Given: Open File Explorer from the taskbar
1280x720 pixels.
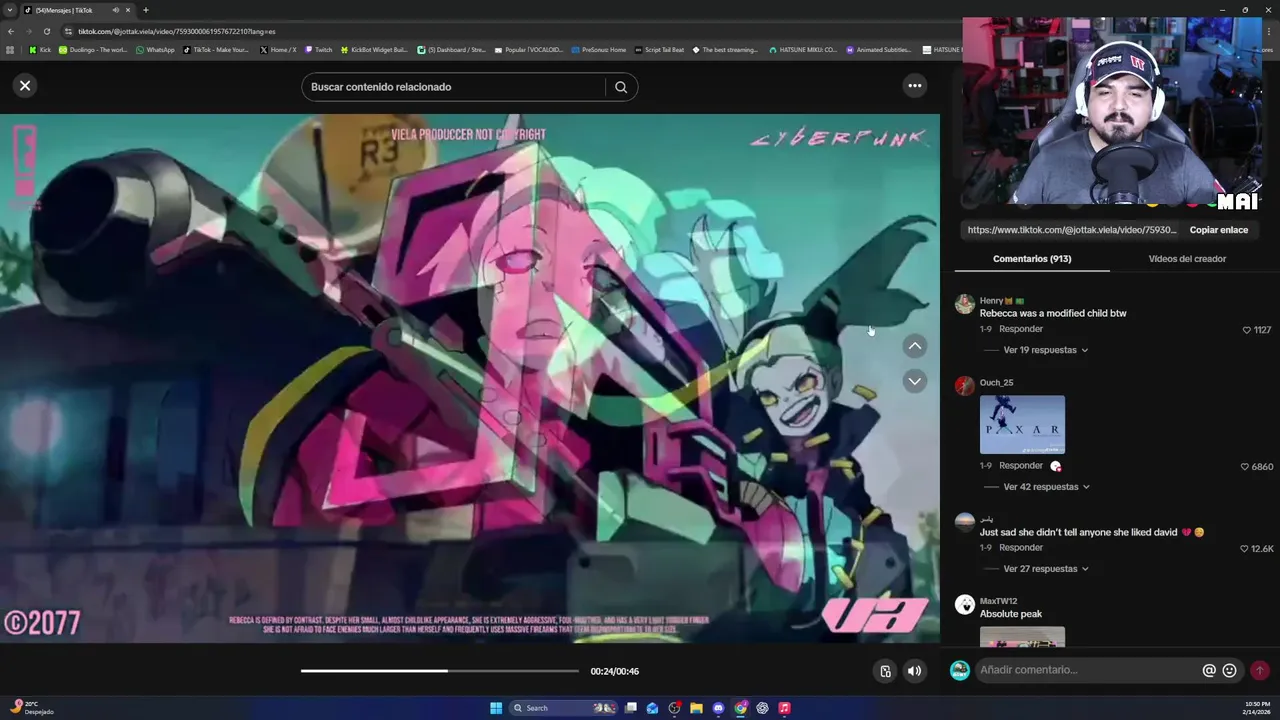Looking at the screenshot, I should pyautogui.click(x=696, y=708).
